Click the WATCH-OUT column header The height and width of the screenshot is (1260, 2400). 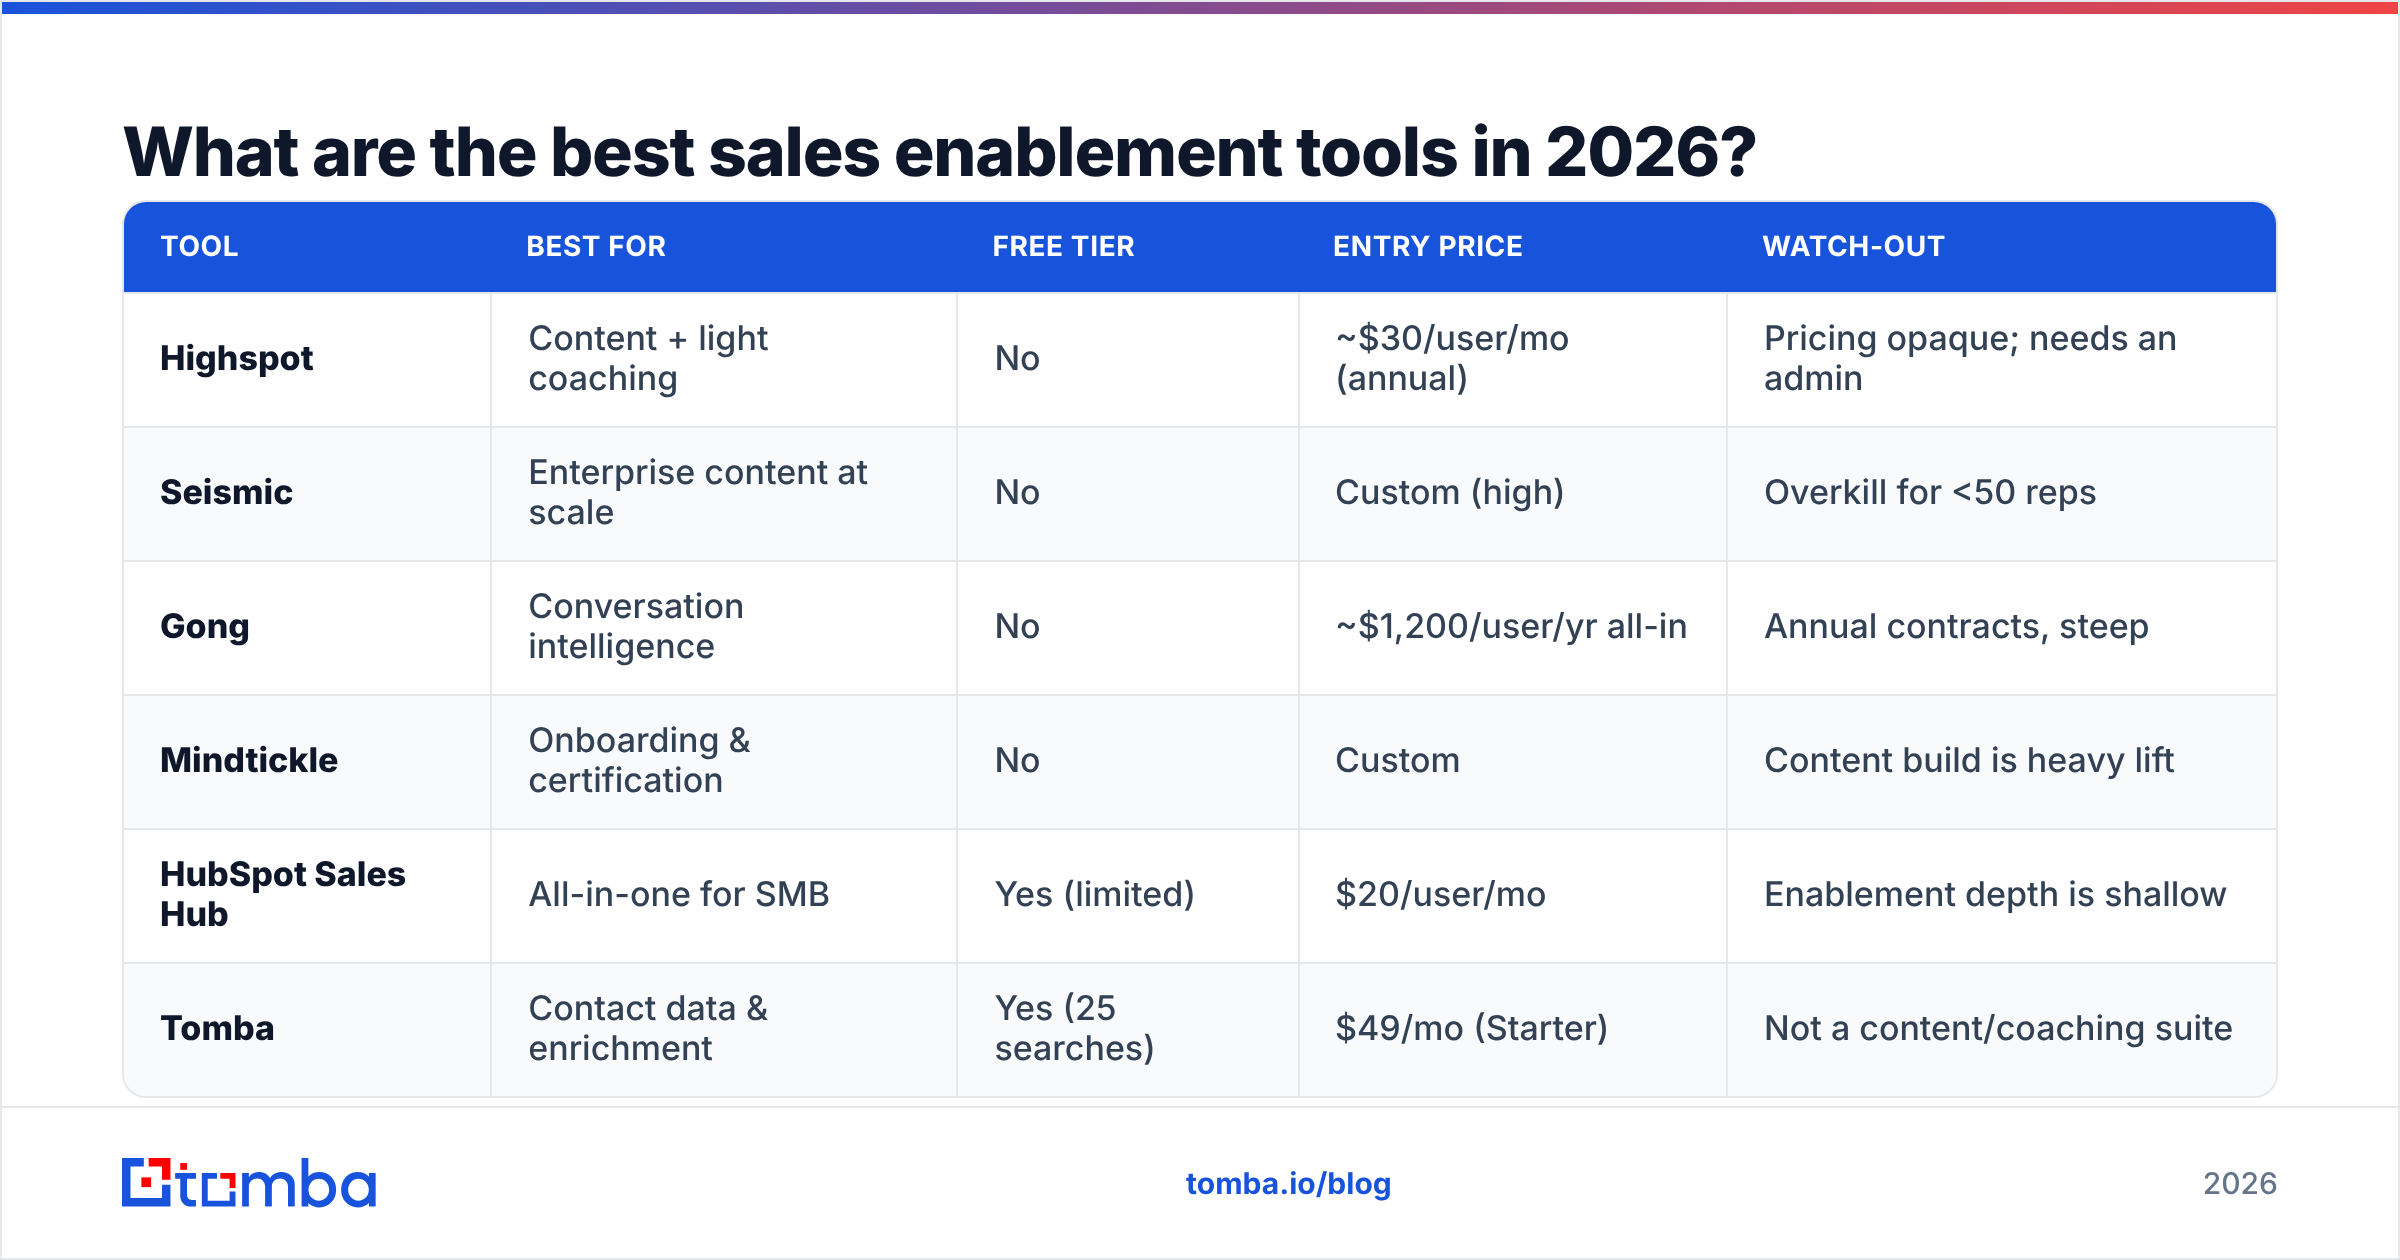(1853, 246)
